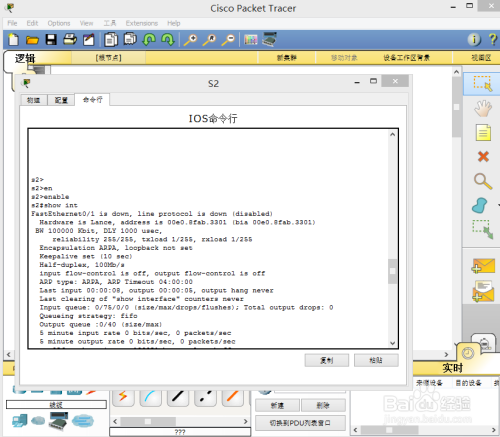Viewport: 500px width, 437px height.
Task: Pick the Place Note tool
Action: click(483, 132)
